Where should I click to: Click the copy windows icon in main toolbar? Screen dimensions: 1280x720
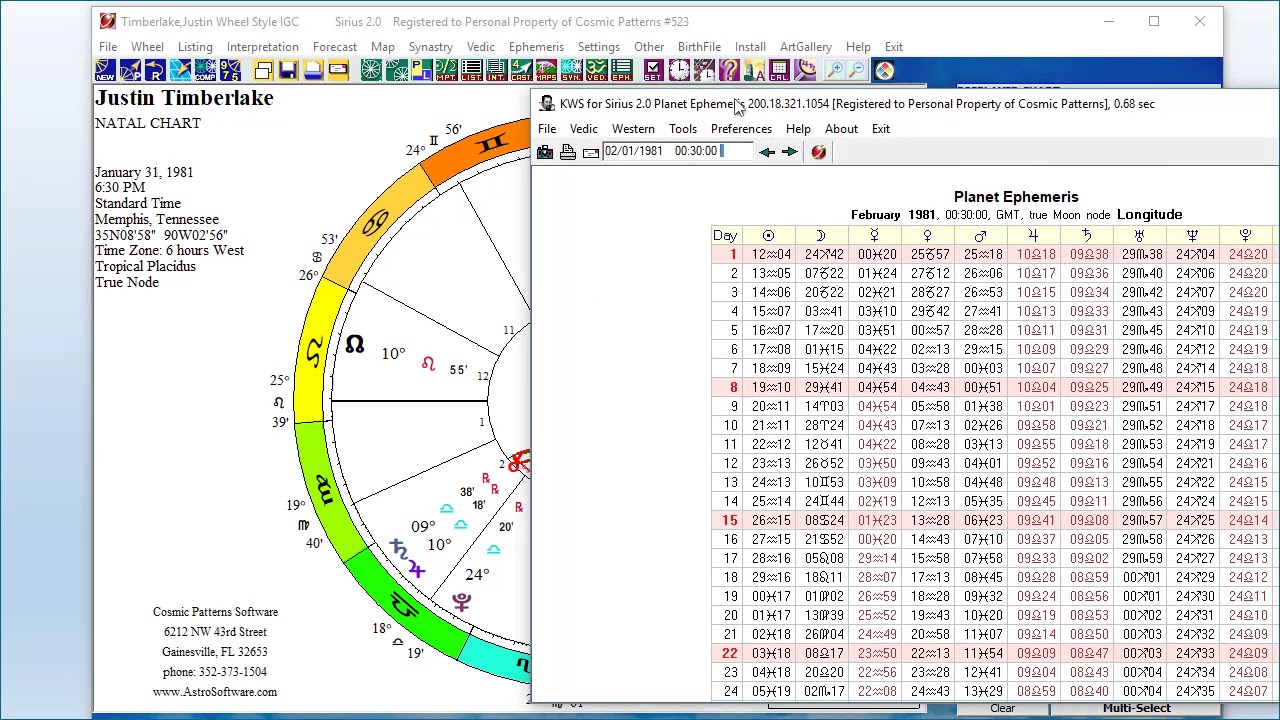click(x=263, y=71)
